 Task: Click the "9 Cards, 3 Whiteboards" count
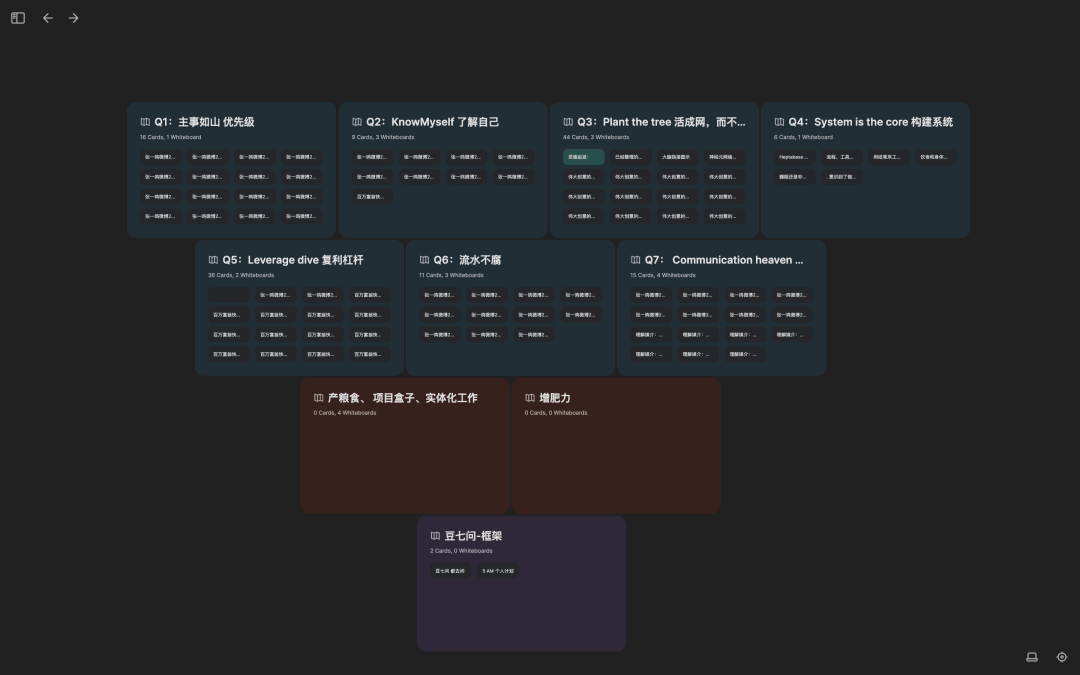point(383,137)
